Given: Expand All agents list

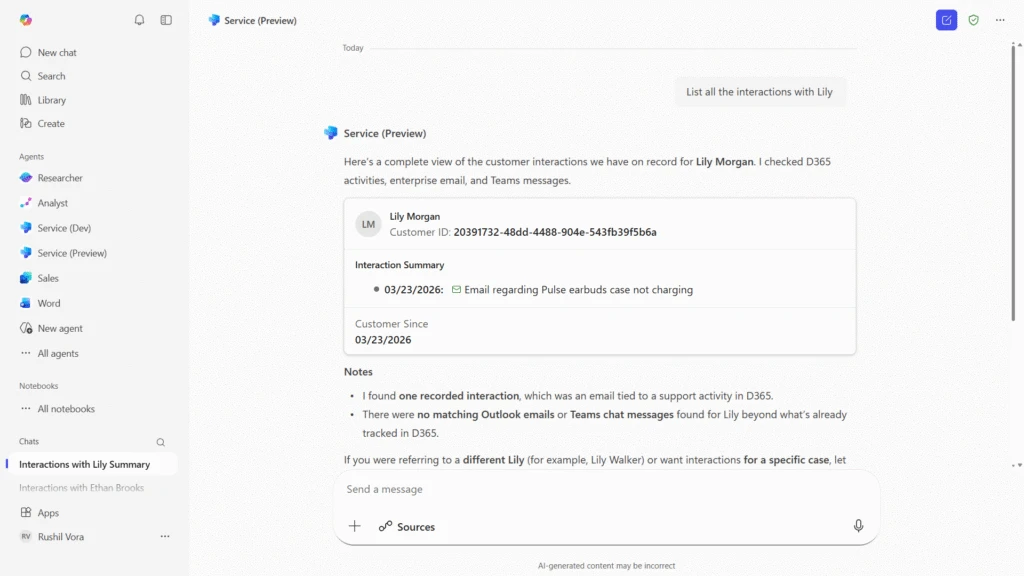Looking at the screenshot, I should tap(57, 353).
